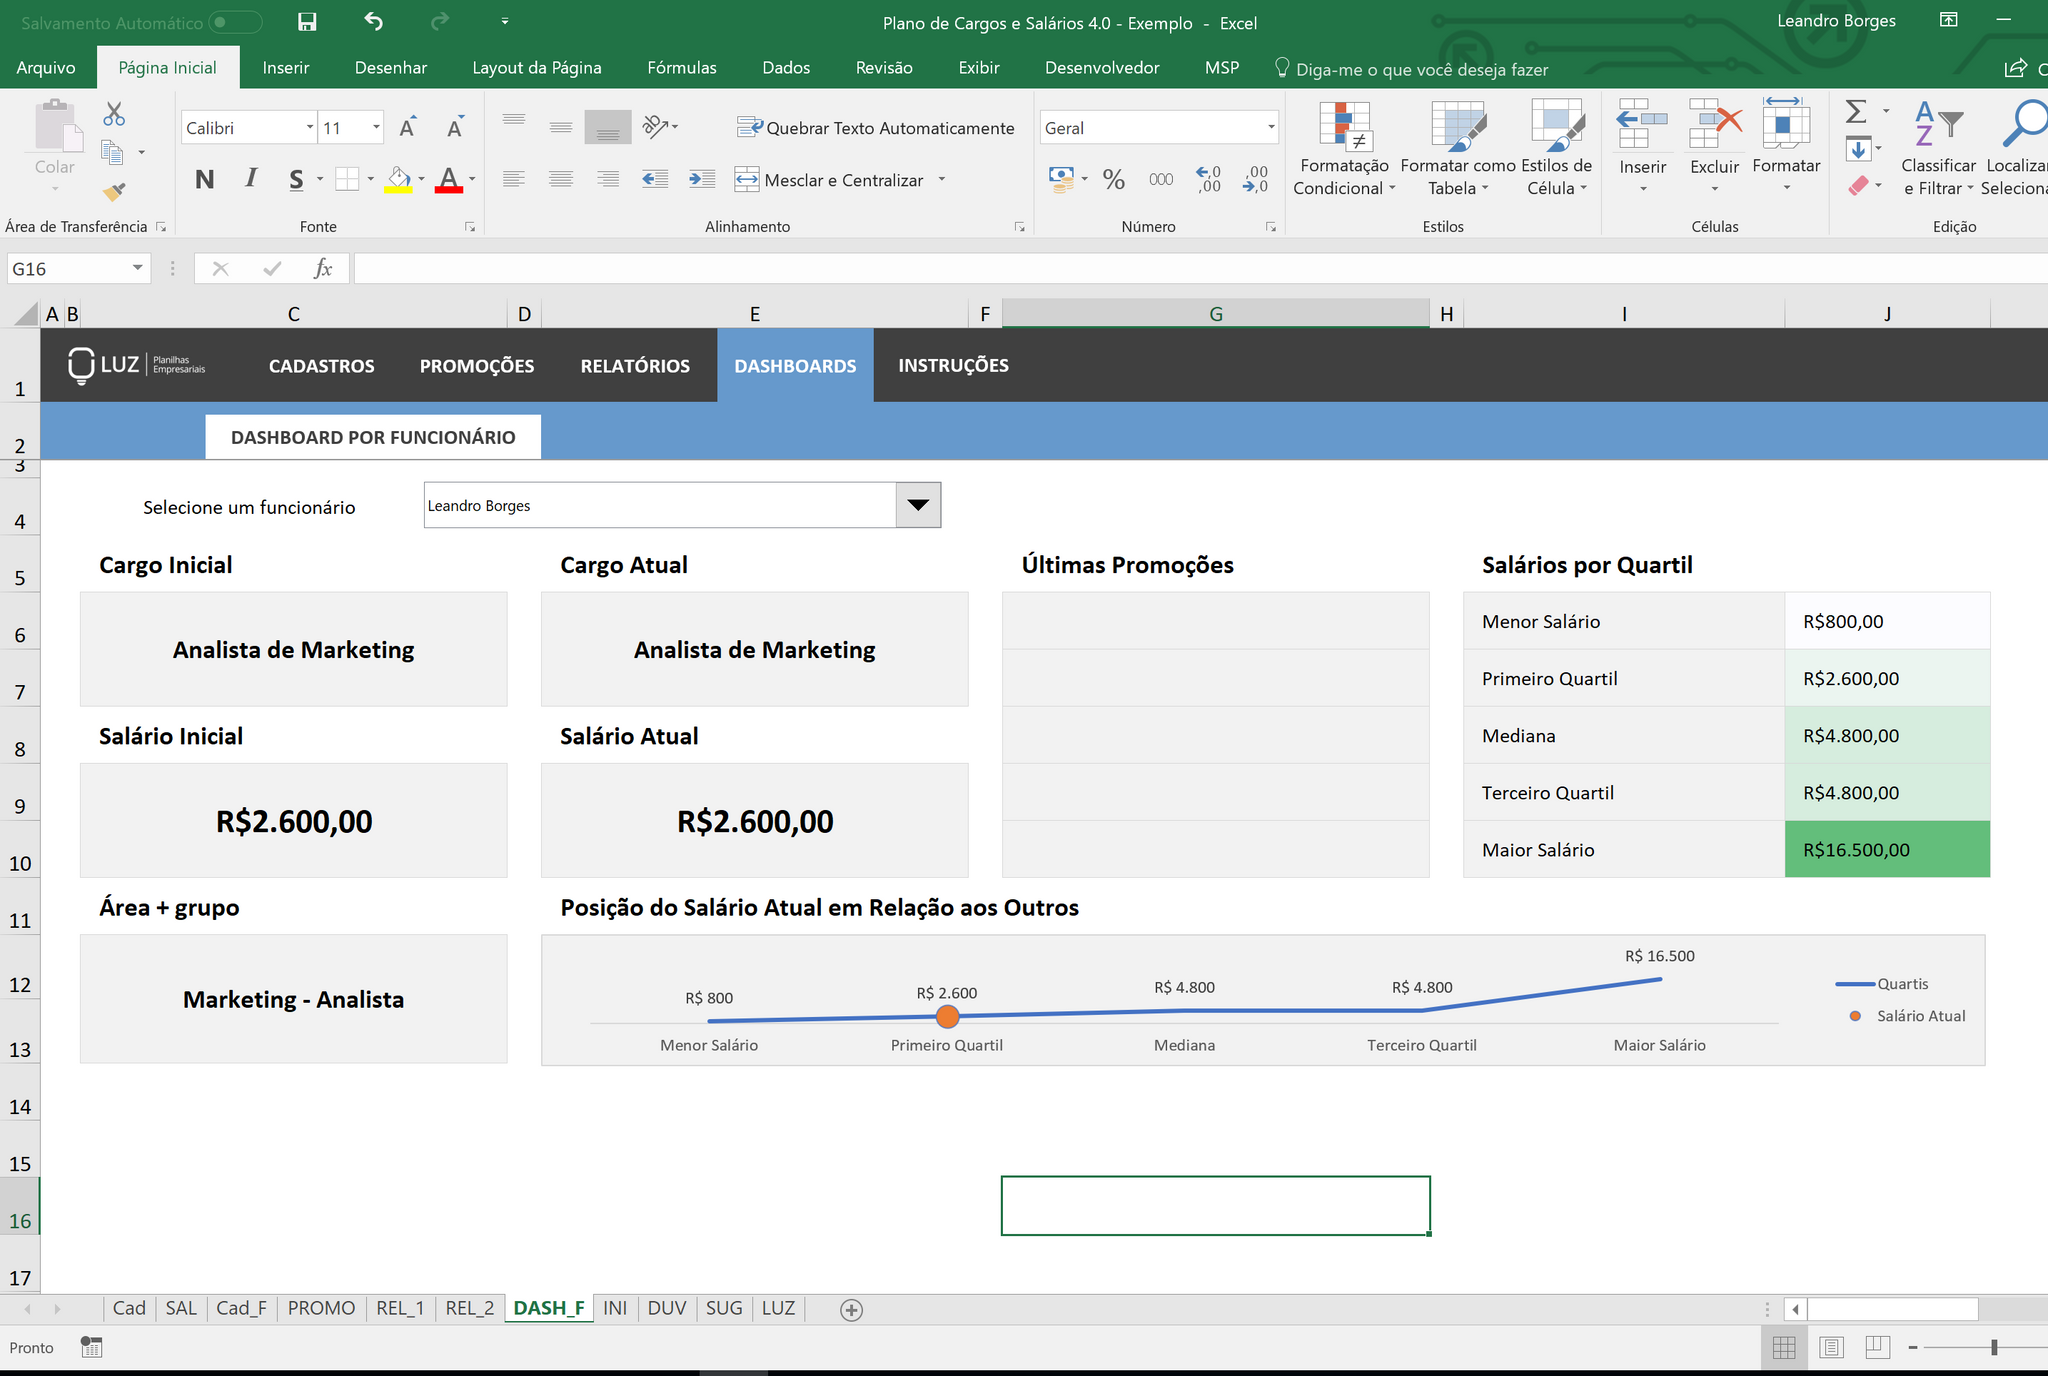
Task: Open the Name Box G16 dropdown
Action: pos(137,268)
